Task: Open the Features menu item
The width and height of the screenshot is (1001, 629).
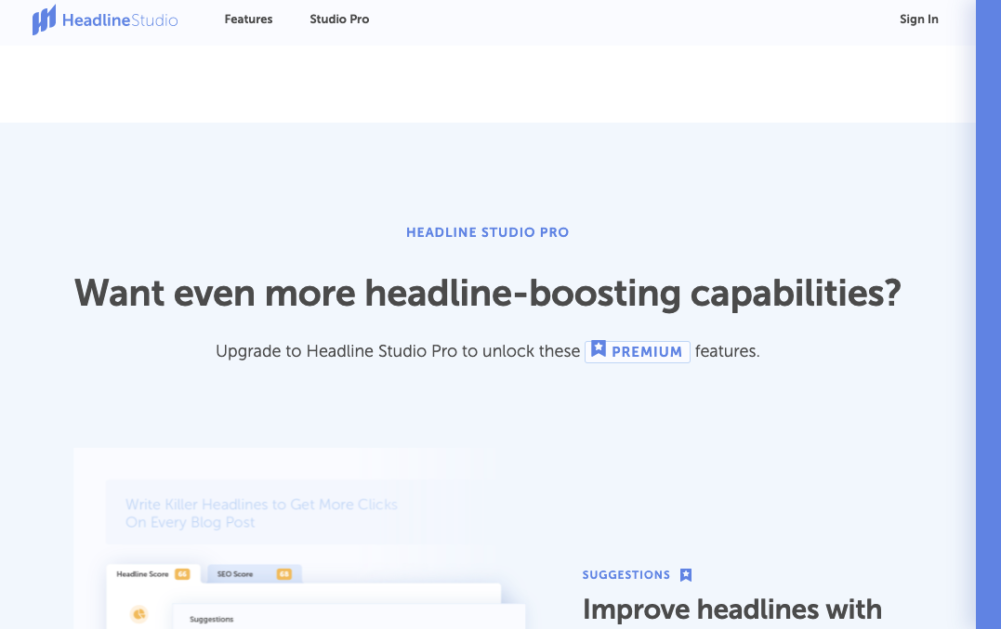Action: click(x=248, y=19)
